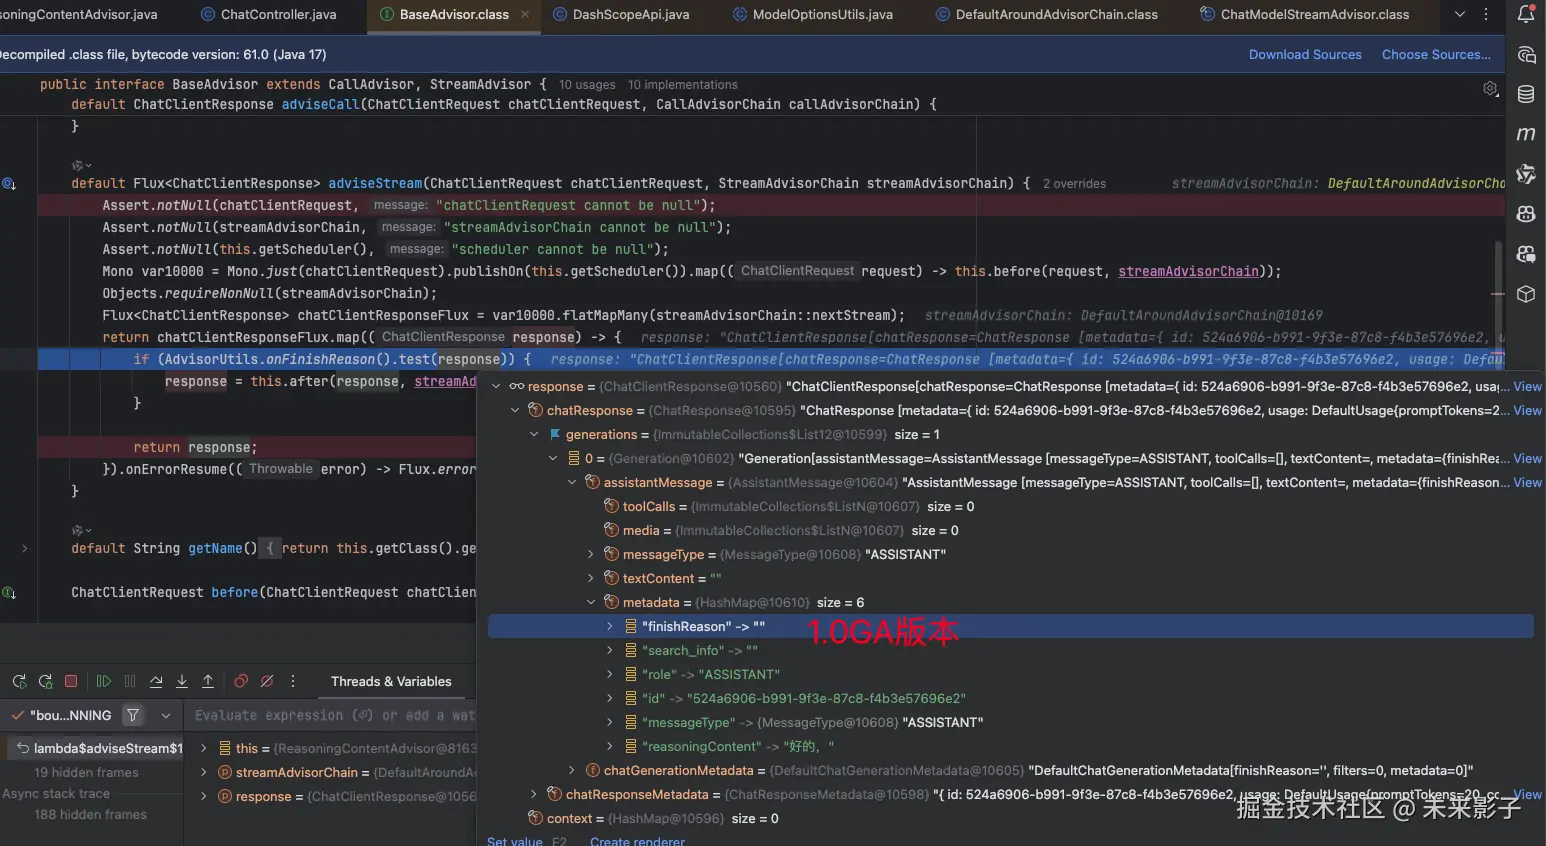The height and width of the screenshot is (846, 1546).
Task: Click the 10 usages inlay hint
Action: pyautogui.click(x=587, y=85)
